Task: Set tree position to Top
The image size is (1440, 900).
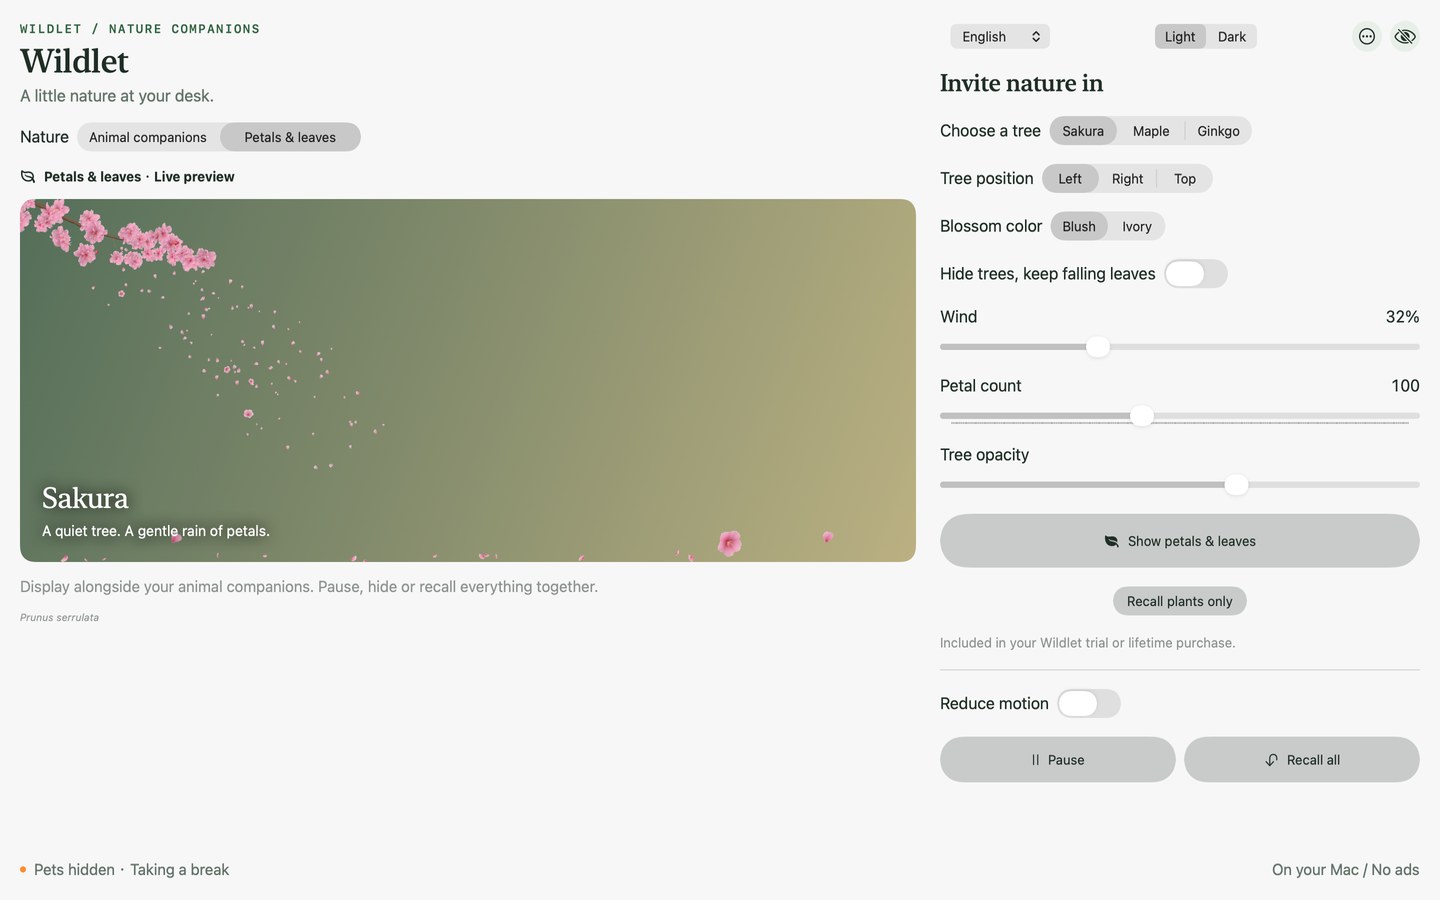Action: [x=1185, y=179]
